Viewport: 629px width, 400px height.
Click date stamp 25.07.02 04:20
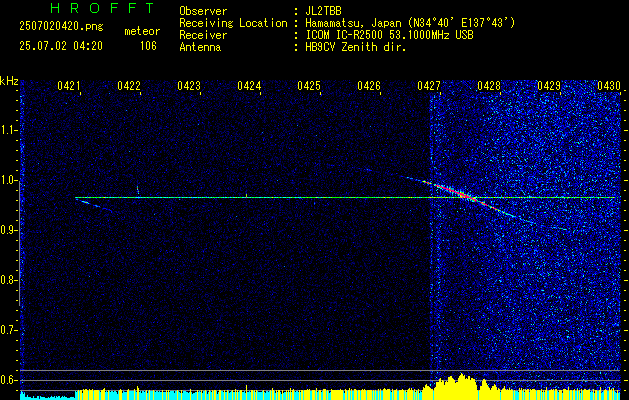[61, 46]
